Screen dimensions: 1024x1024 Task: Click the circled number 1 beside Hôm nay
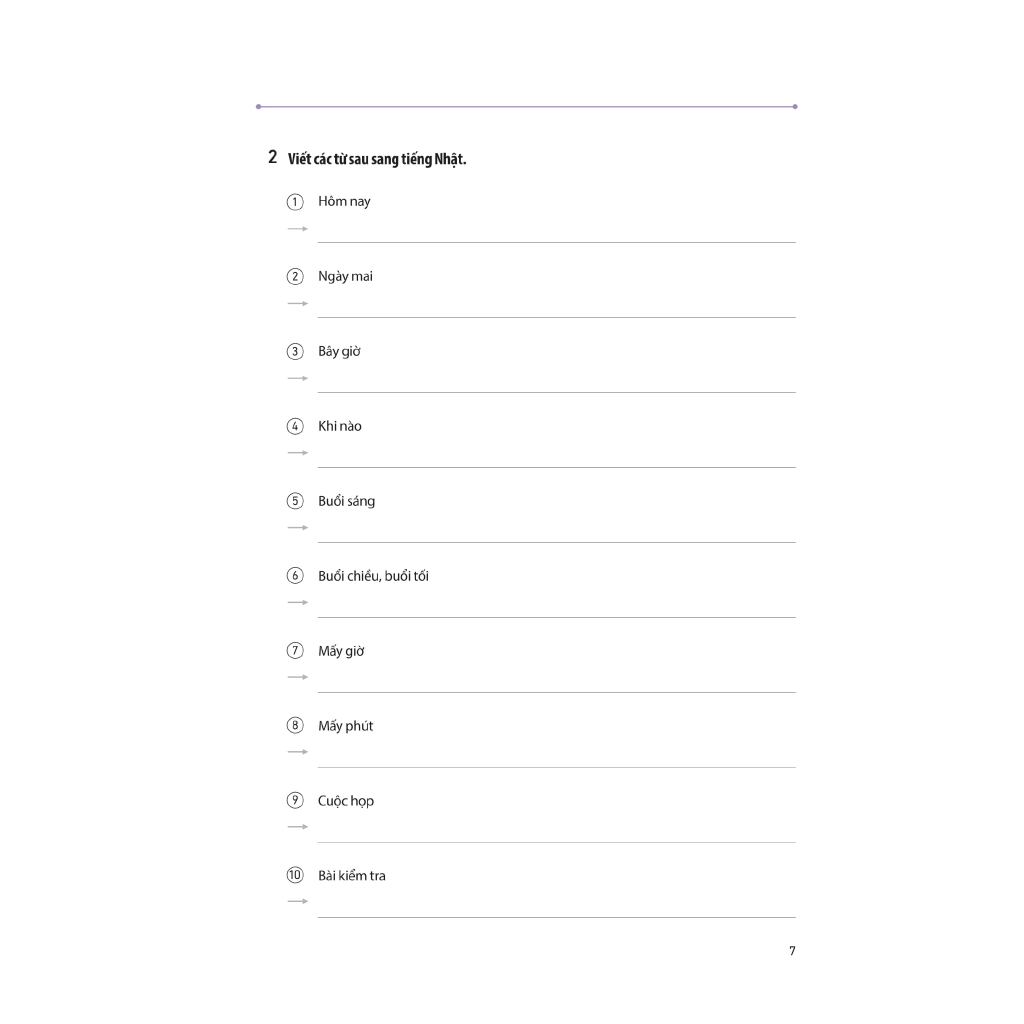click(295, 202)
